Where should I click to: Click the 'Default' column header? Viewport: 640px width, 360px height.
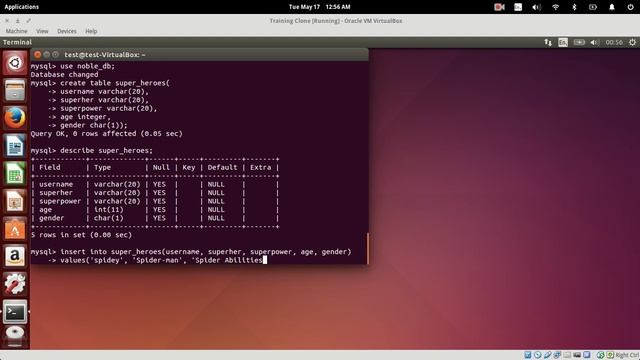click(222, 167)
